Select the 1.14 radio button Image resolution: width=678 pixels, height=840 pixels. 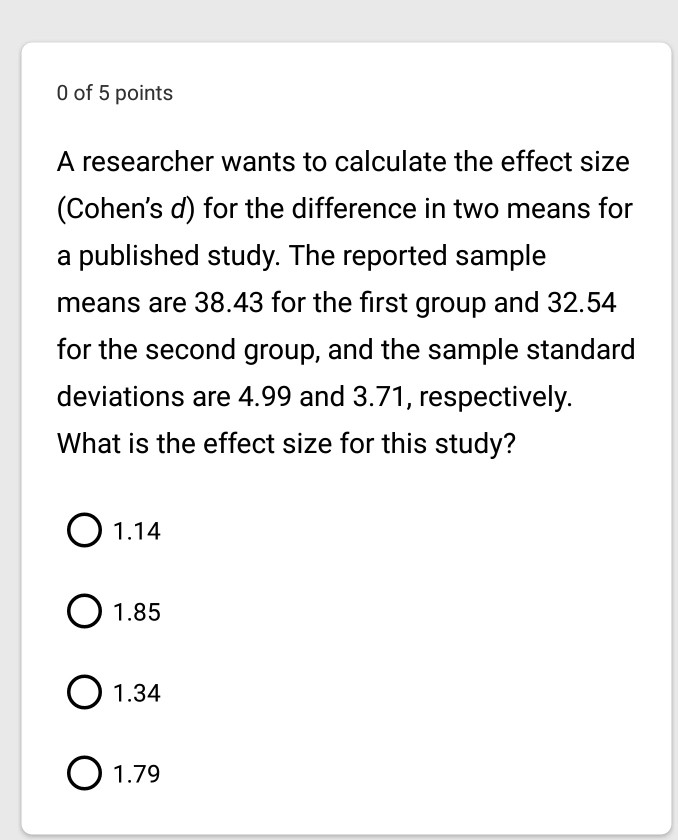pyautogui.click(x=84, y=532)
